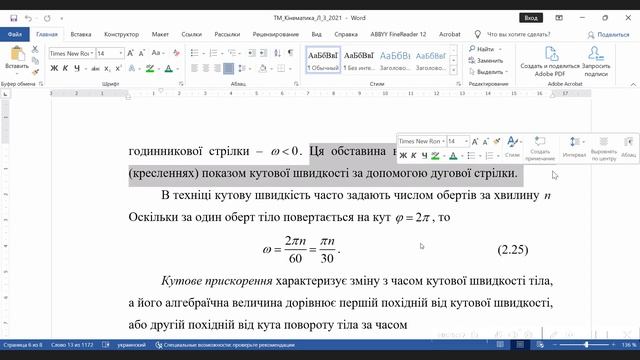
Task: Pick up formatting with ribbon Format Painter
Action: point(35,72)
